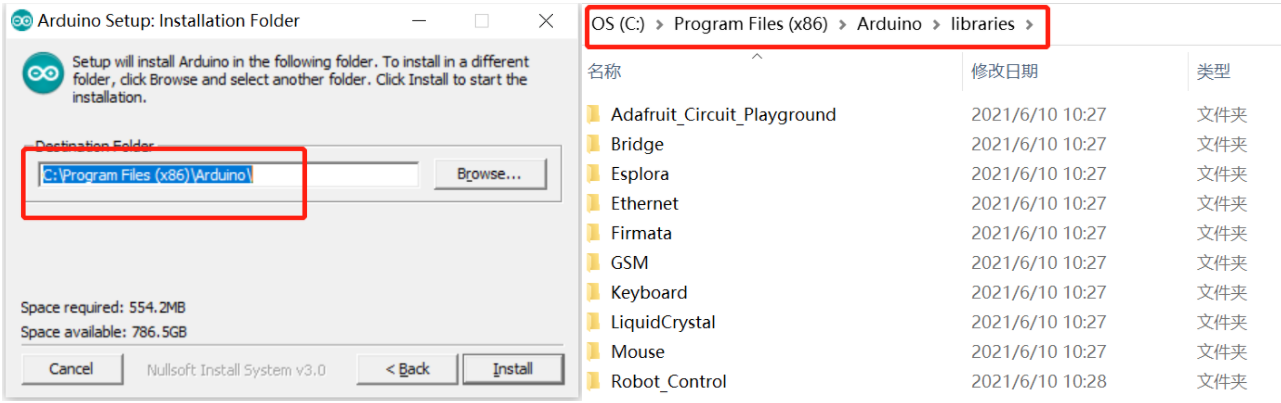Sort by the 名称 column header

604,71
